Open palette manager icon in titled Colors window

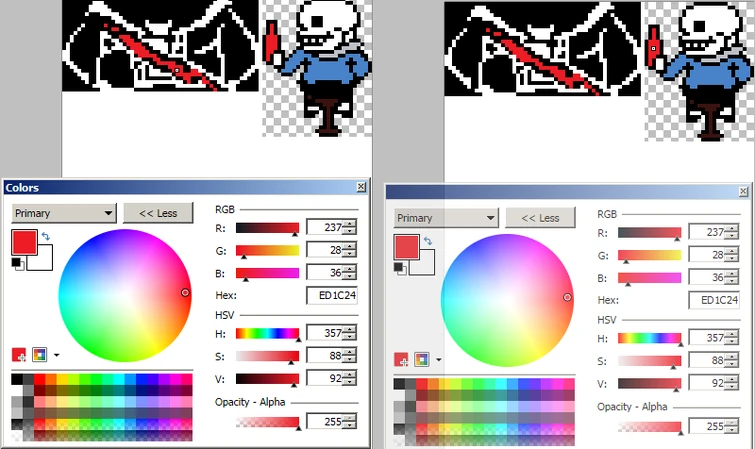click(39, 355)
